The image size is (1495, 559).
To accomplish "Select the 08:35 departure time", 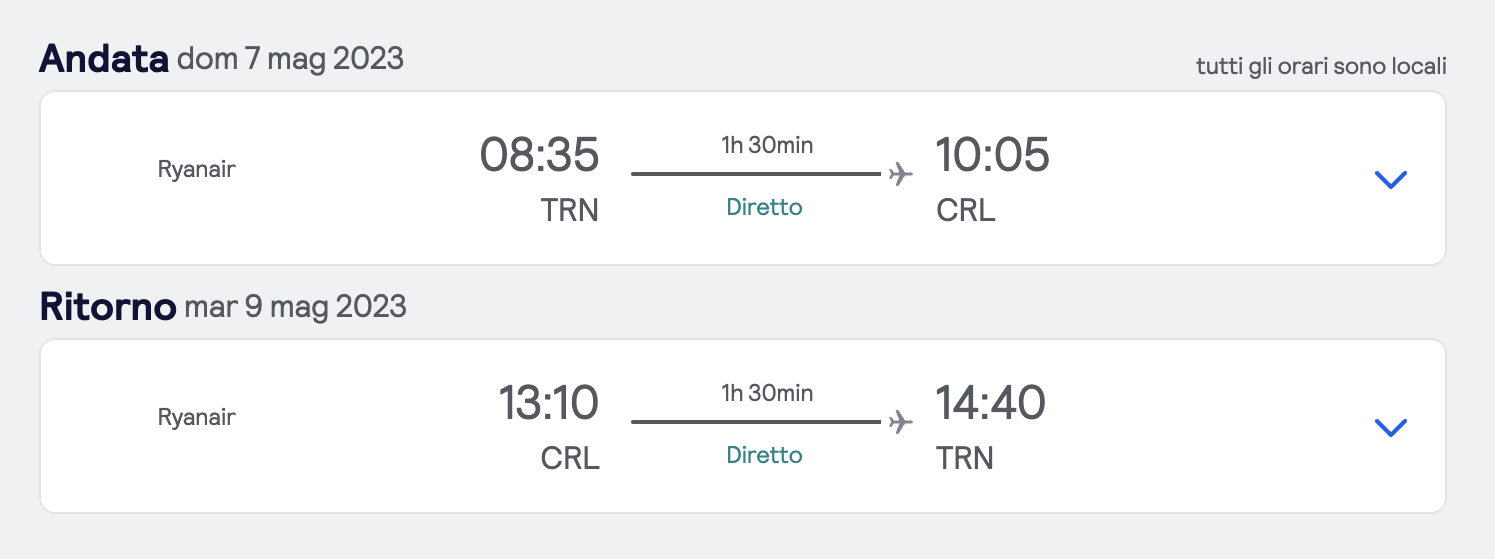I will 539,155.
